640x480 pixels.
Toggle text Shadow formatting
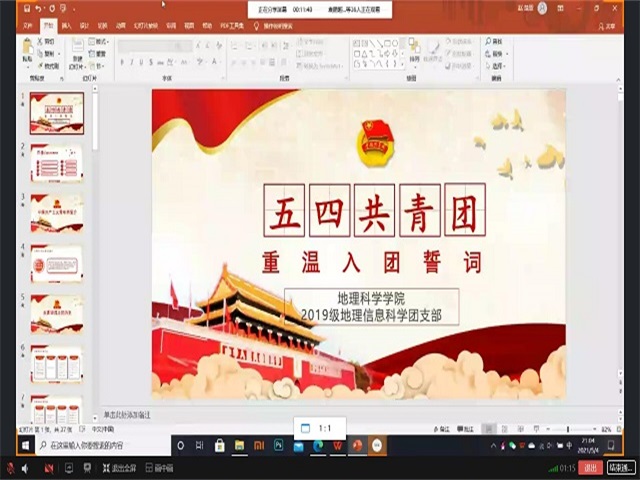click(x=151, y=62)
